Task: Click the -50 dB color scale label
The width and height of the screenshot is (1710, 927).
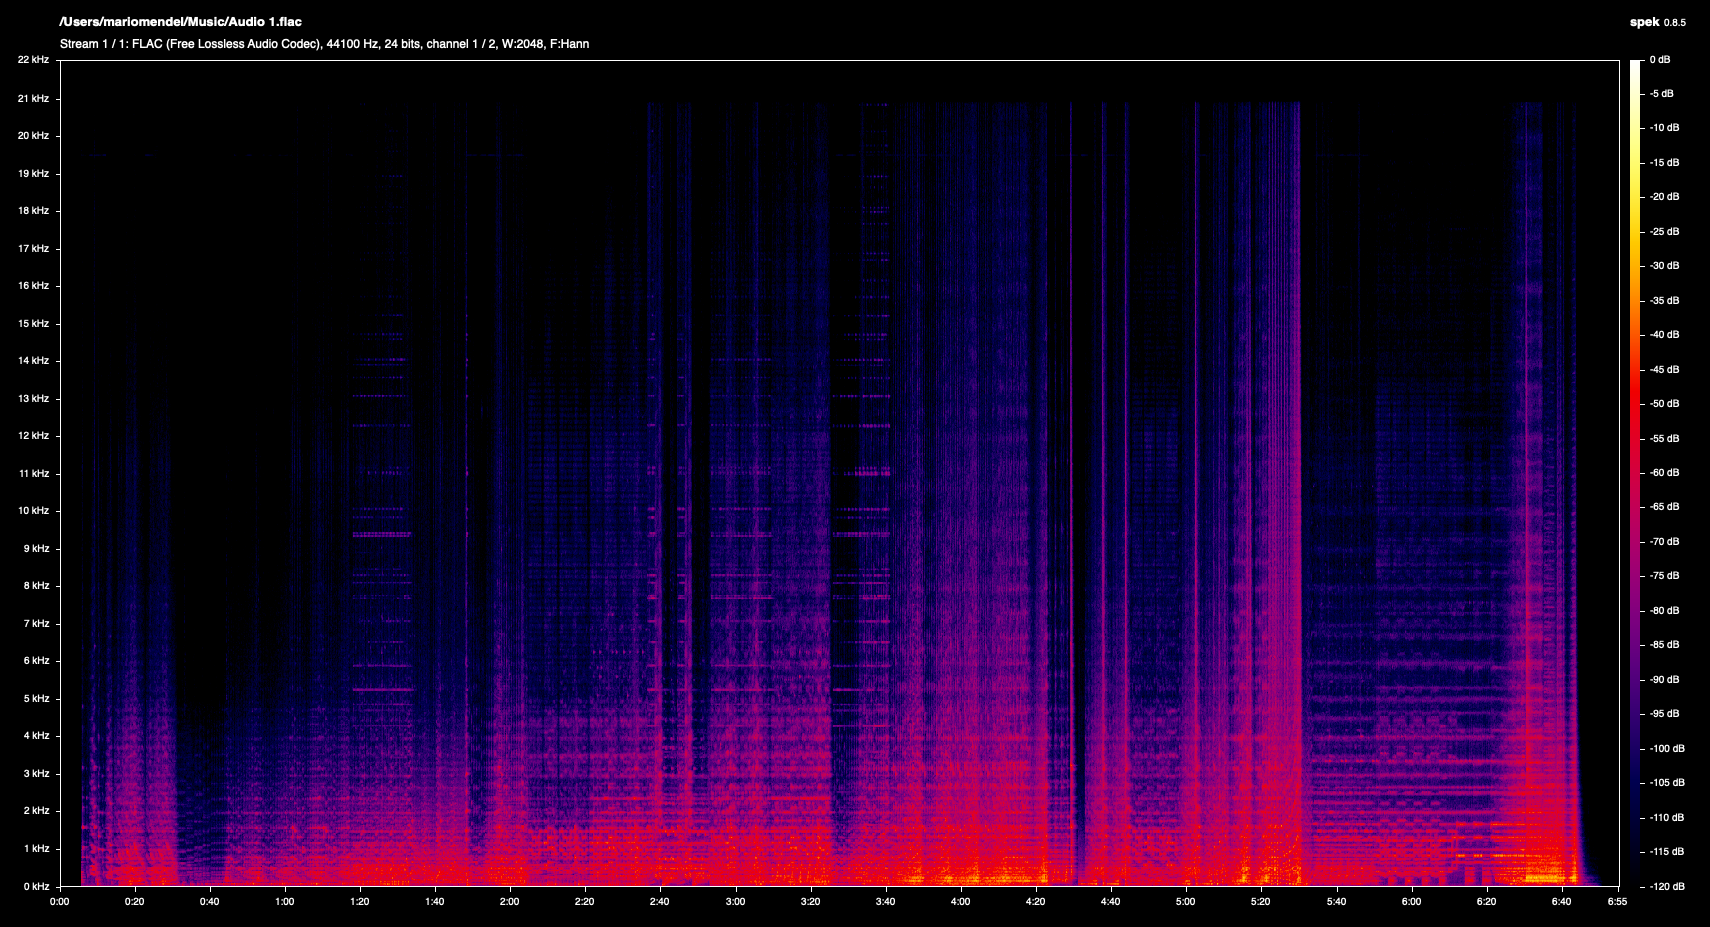Action: click(1665, 404)
